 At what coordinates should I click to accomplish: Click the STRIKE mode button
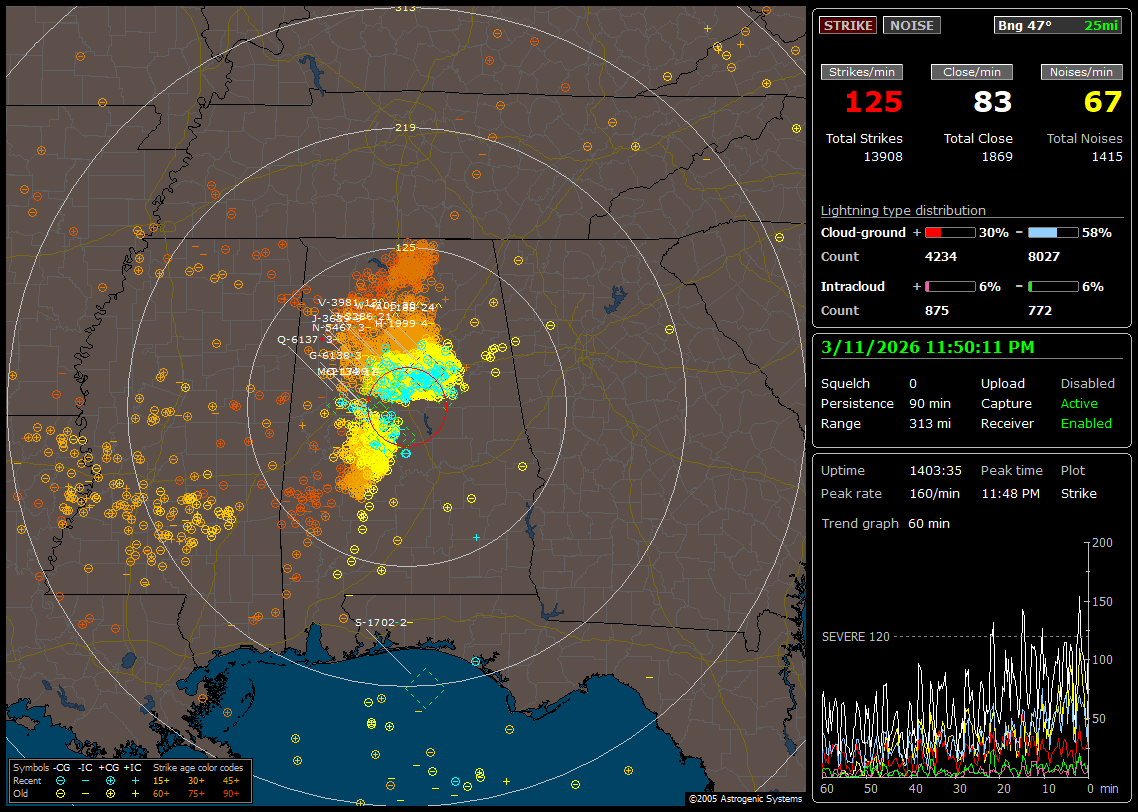[x=848, y=25]
